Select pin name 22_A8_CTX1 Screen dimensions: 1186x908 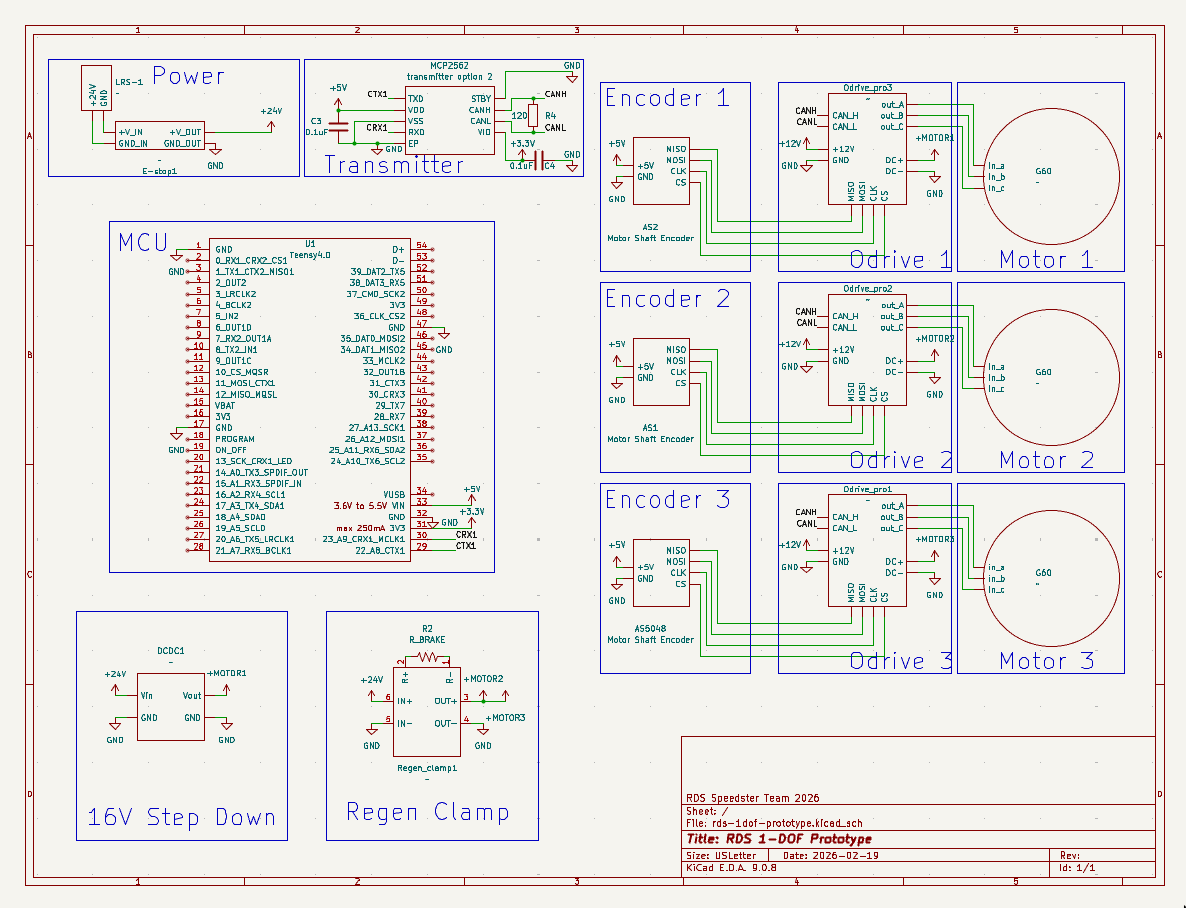[380, 551]
